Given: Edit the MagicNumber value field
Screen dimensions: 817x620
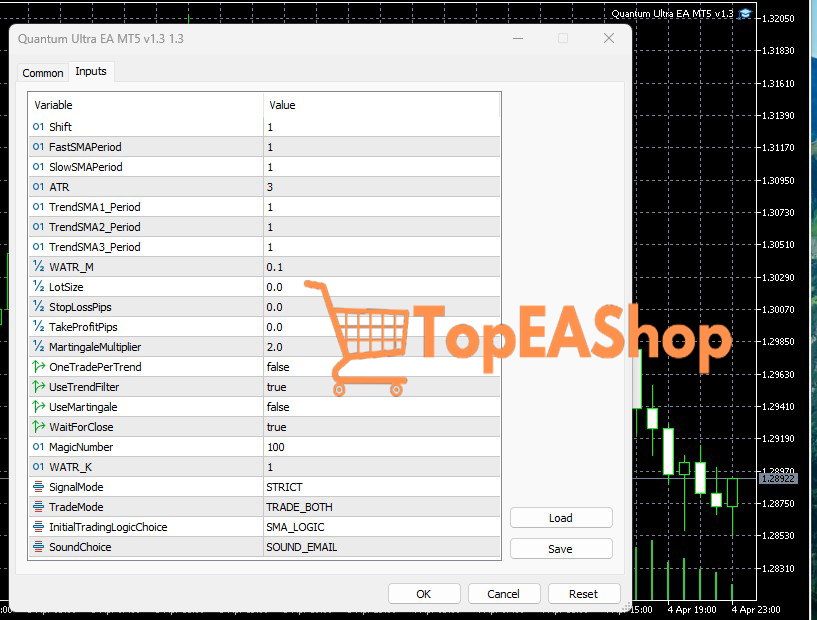Looking at the screenshot, I should [380, 447].
